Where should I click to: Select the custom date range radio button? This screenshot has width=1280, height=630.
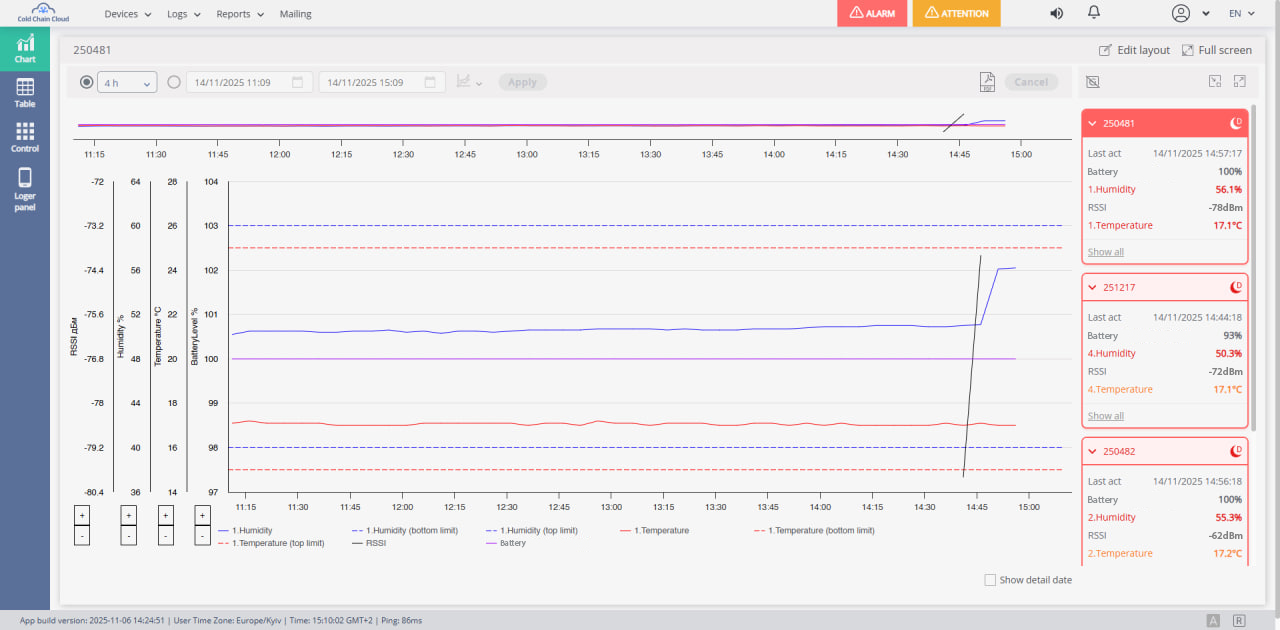point(174,82)
